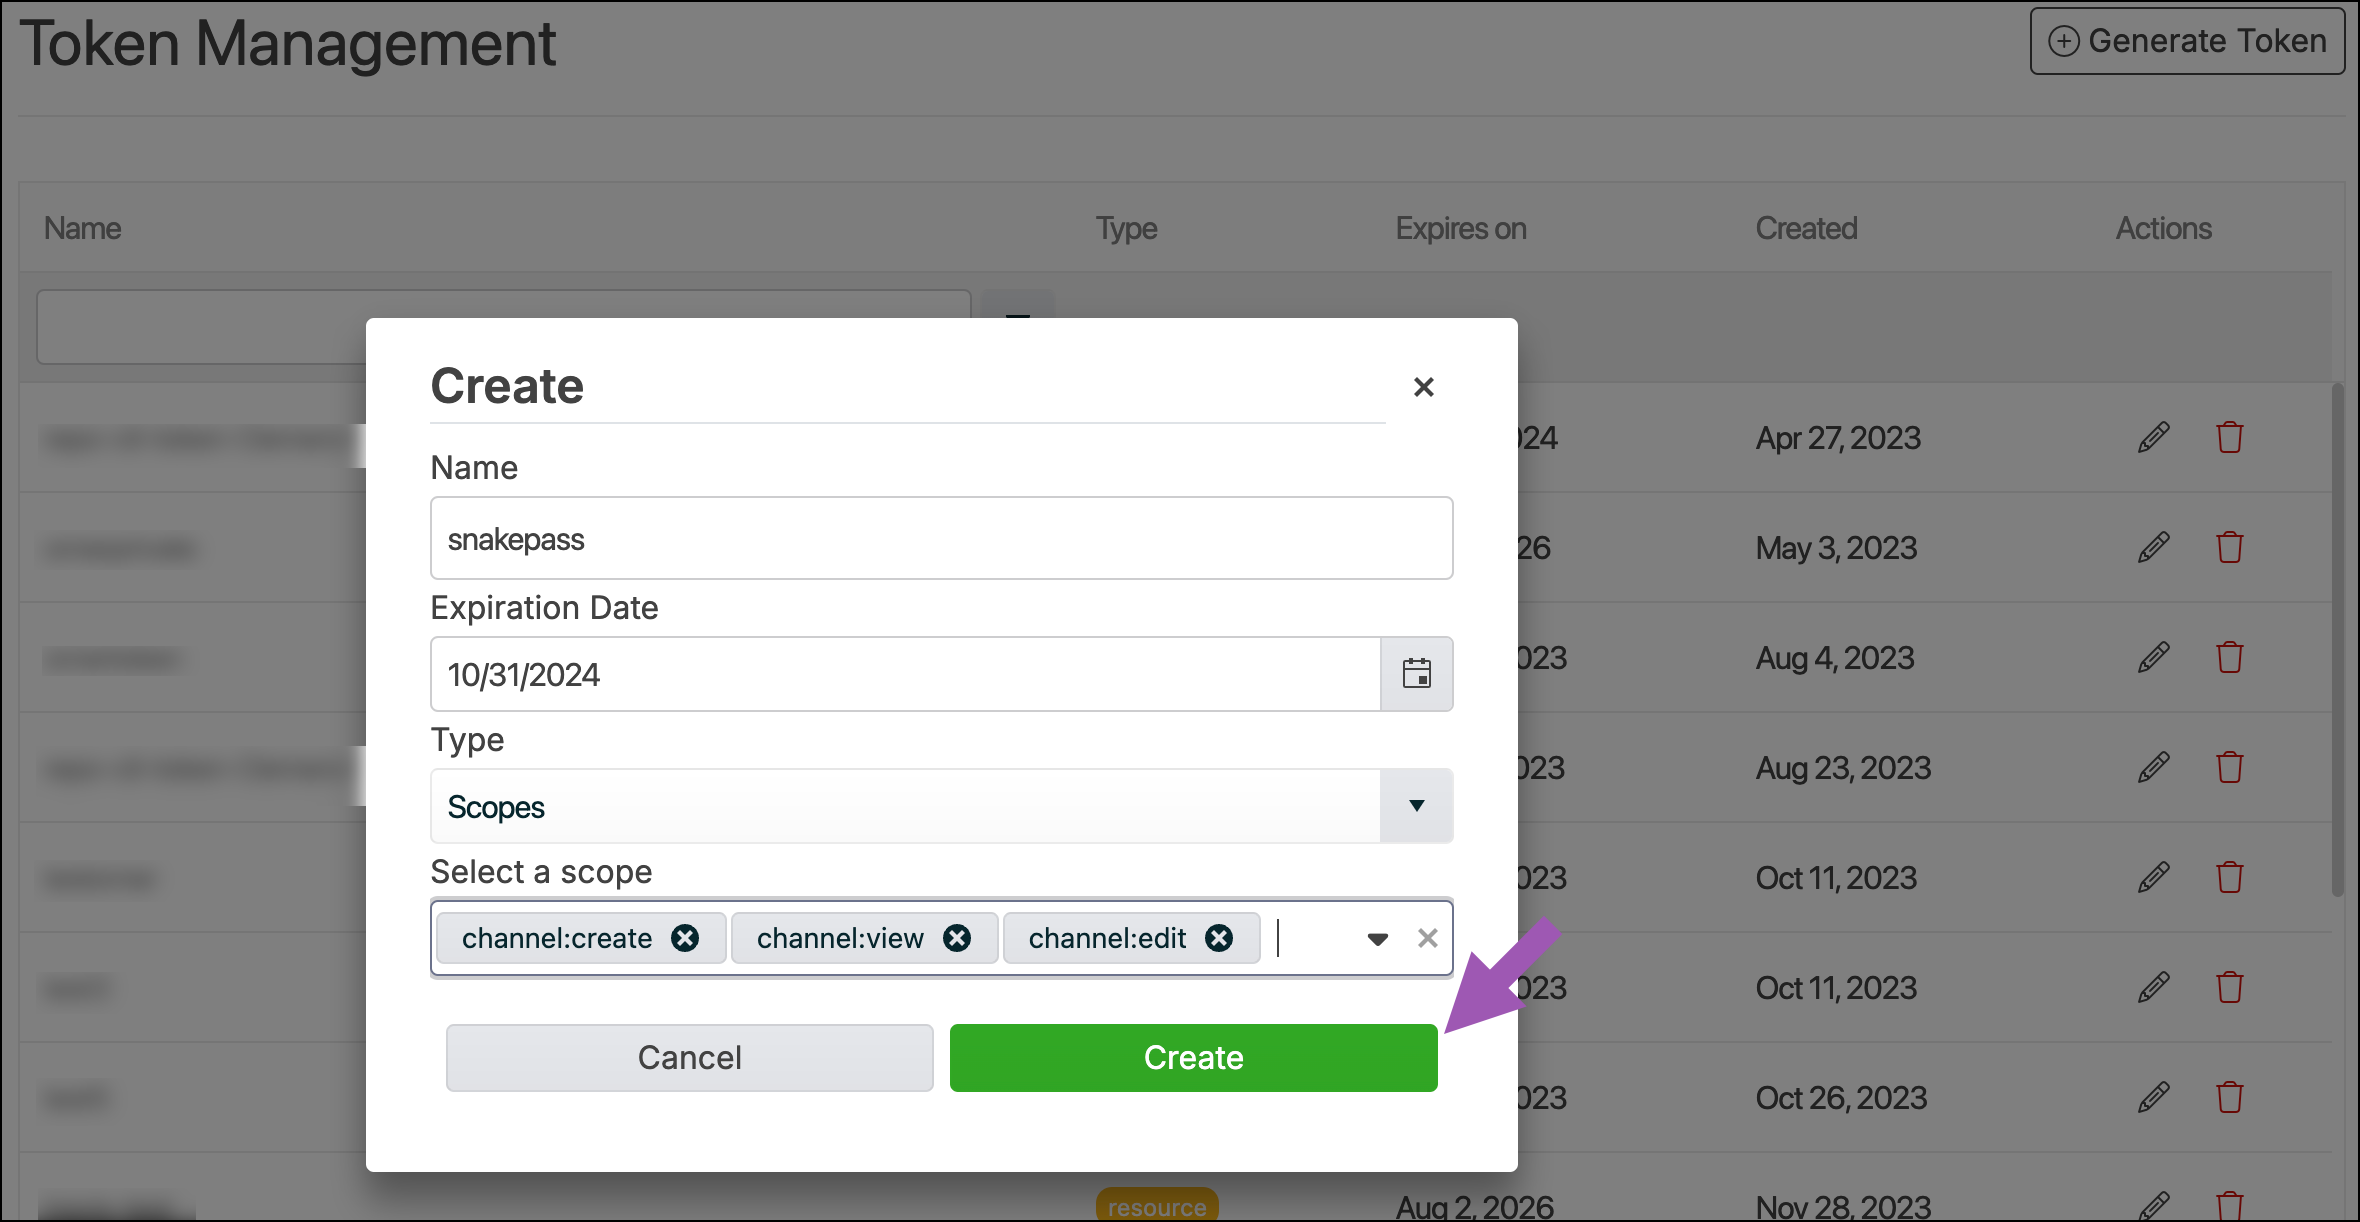Sort by the Created column header
2360x1222 pixels.
(x=1806, y=228)
